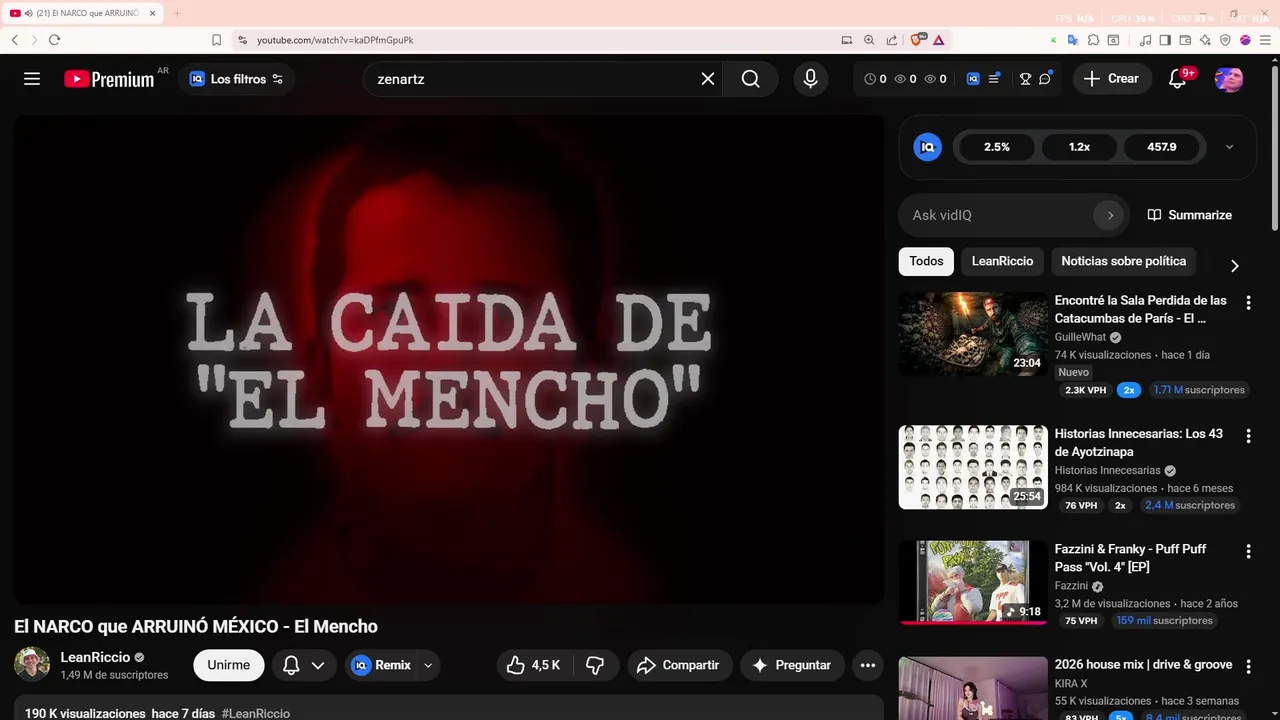
Task: Expand Remix dropdown arrow
Action: (x=428, y=665)
